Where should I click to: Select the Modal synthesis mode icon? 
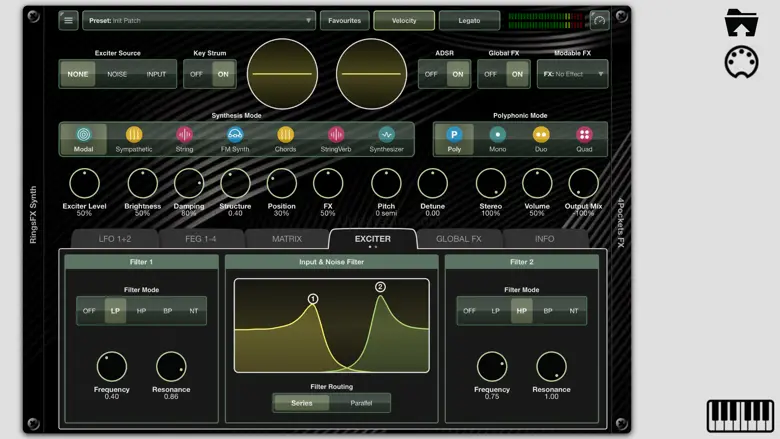(83, 135)
